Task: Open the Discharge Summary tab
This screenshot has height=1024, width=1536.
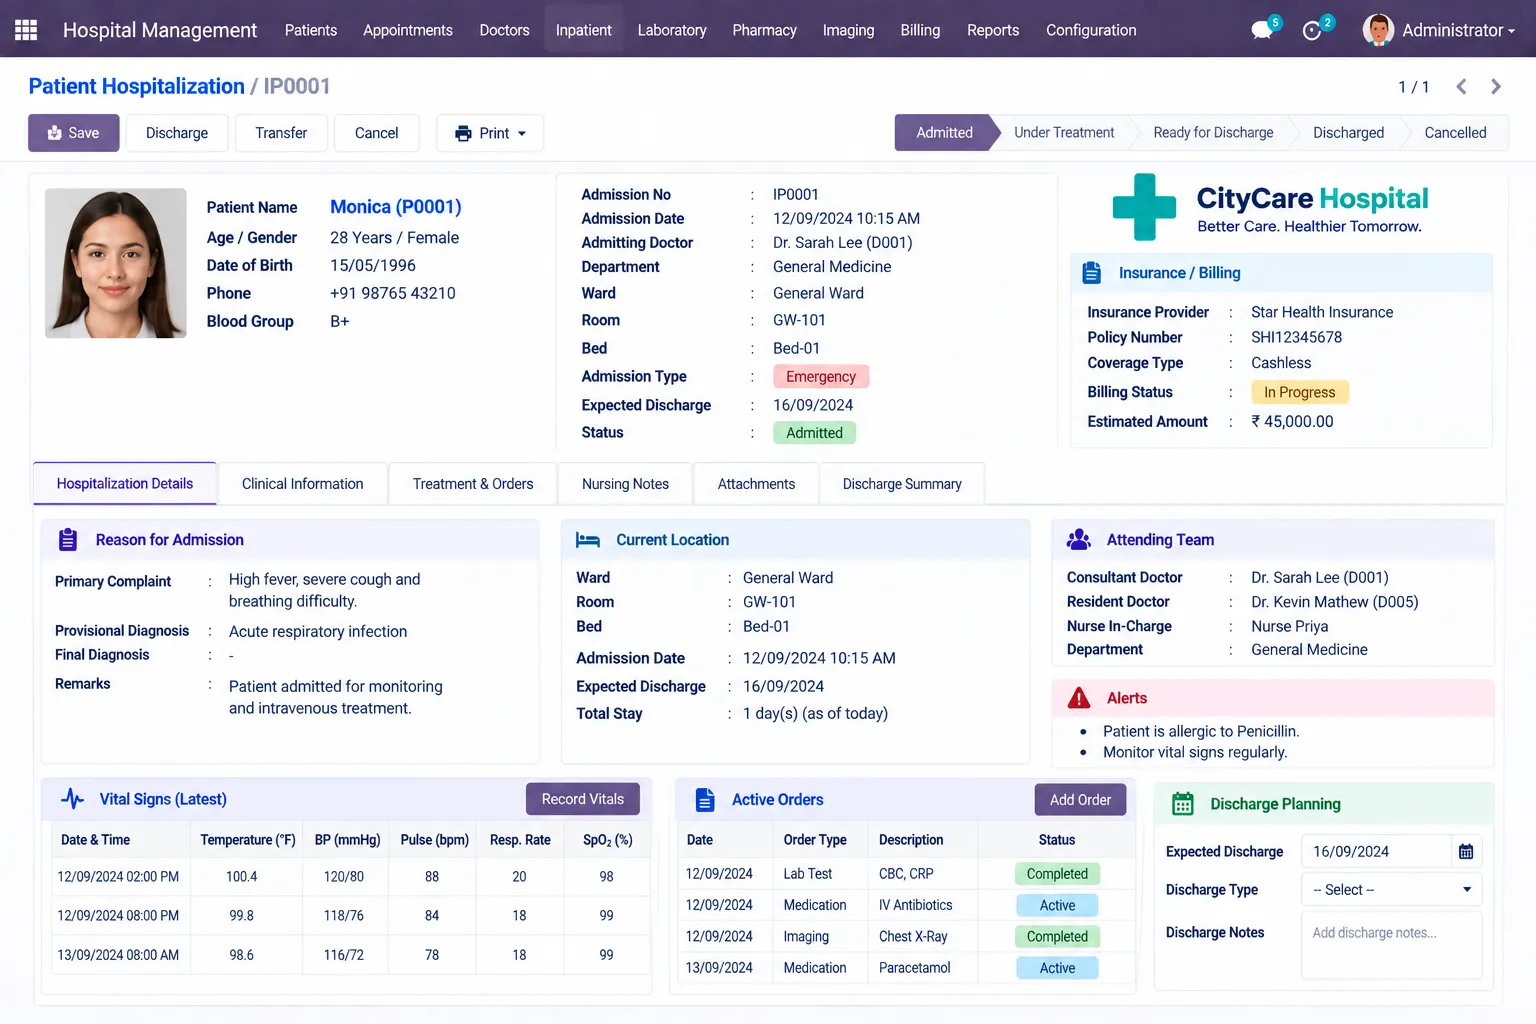Action: coord(902,484)
